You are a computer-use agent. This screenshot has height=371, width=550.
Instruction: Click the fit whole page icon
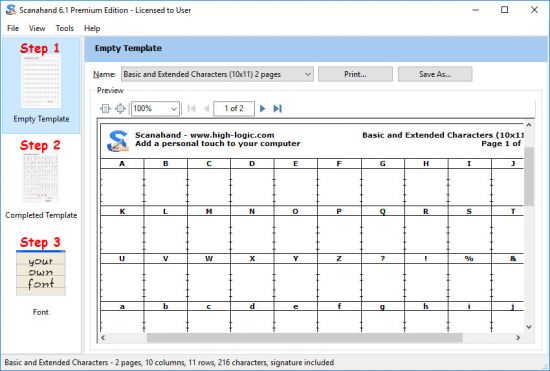tap(120, 109)
